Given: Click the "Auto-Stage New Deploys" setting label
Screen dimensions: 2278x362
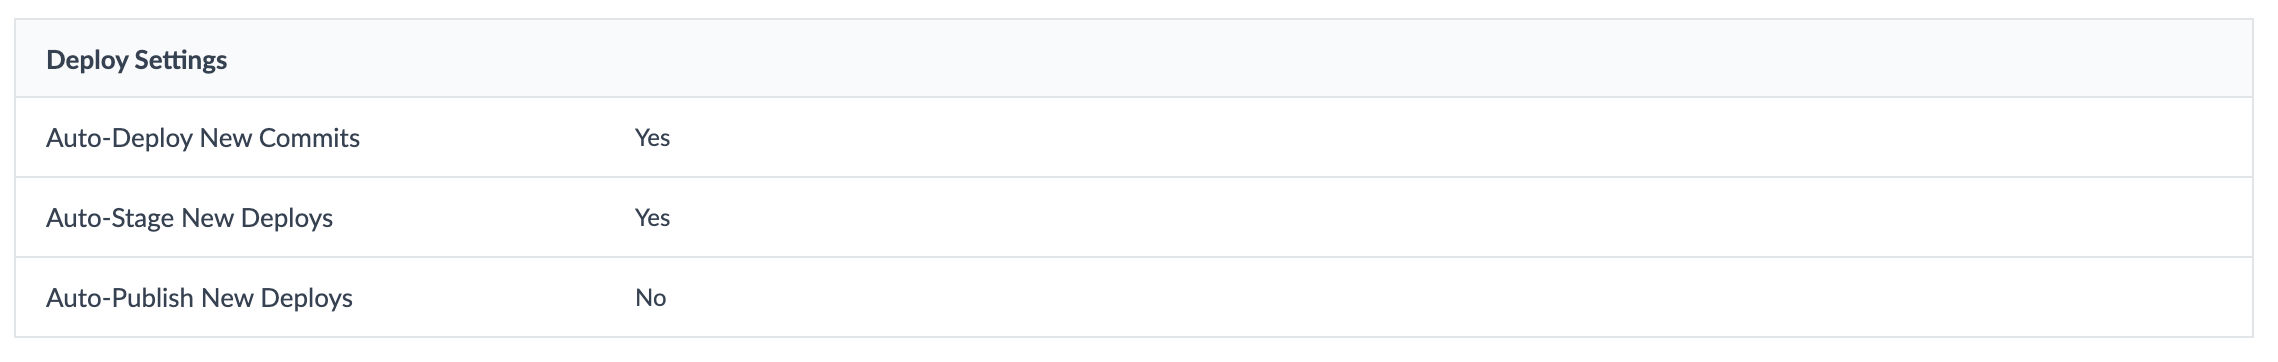Looking at the screenshot, I should 190,218.
